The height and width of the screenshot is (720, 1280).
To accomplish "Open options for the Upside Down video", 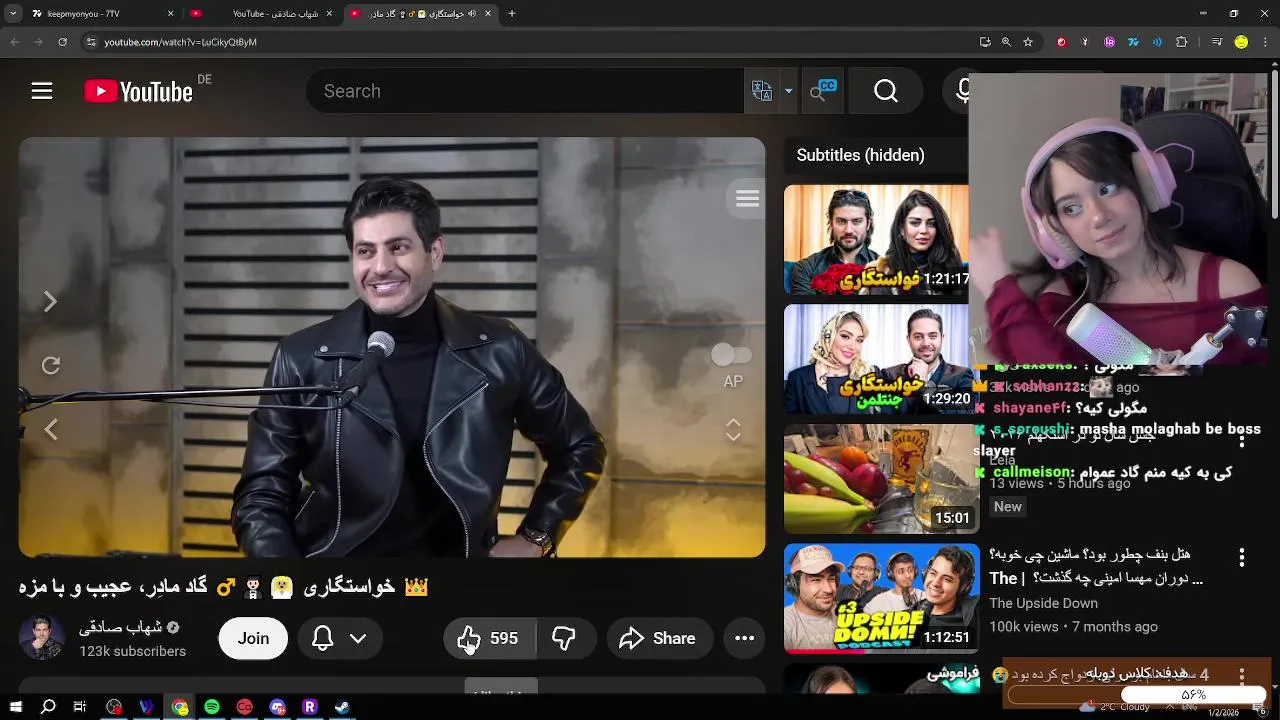I will pos(1242,557).
